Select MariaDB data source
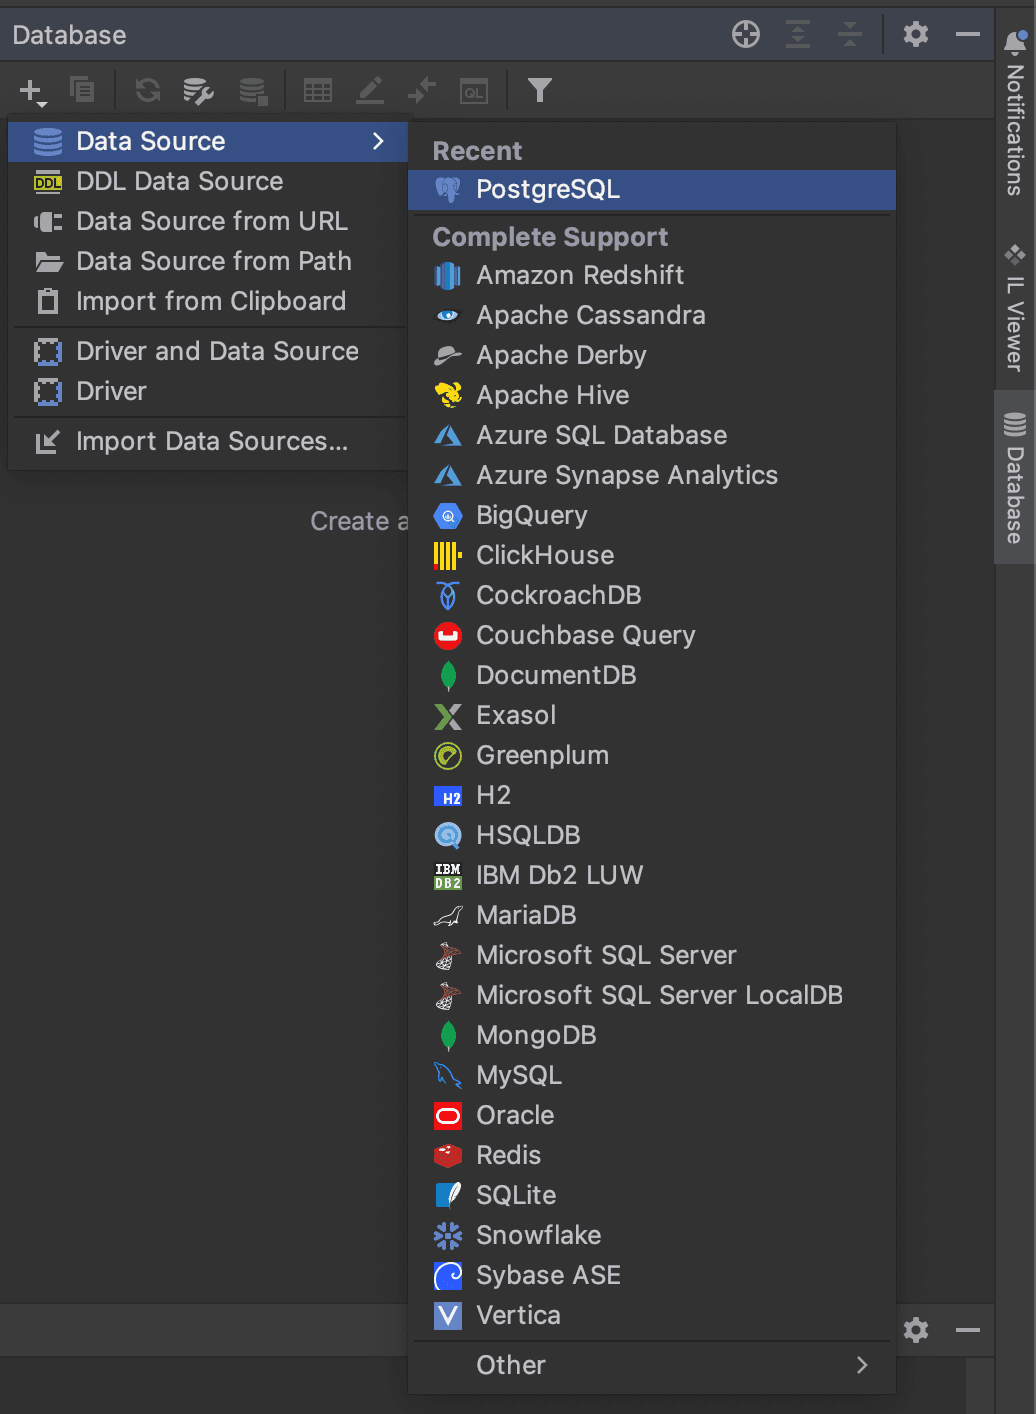 pos(652,915)
